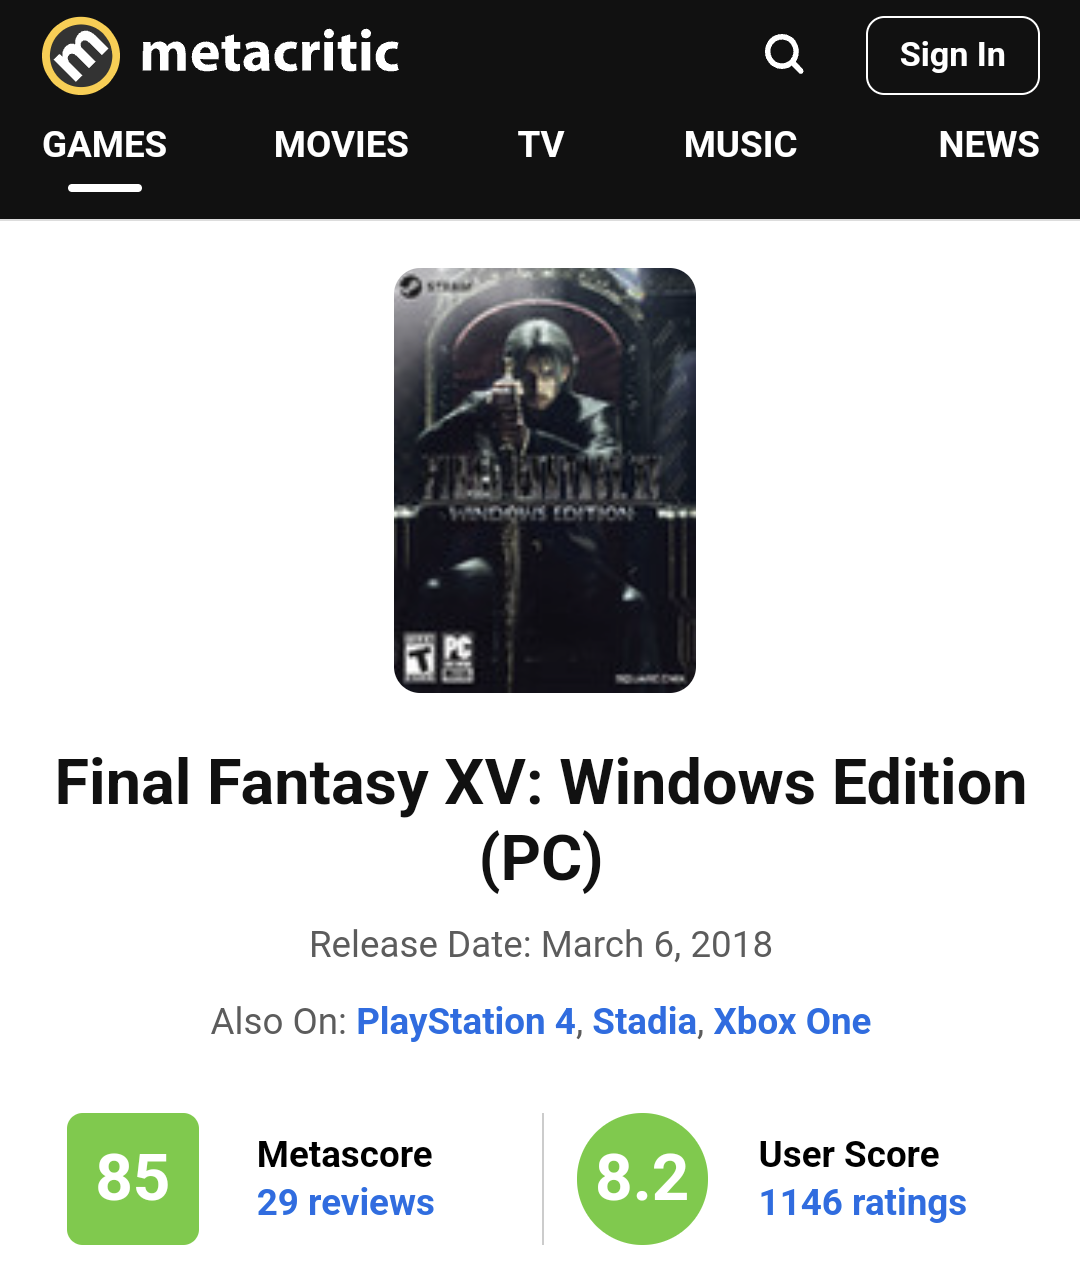
Task: Switch to the MOVIES tab
Action: click(341, 145)
